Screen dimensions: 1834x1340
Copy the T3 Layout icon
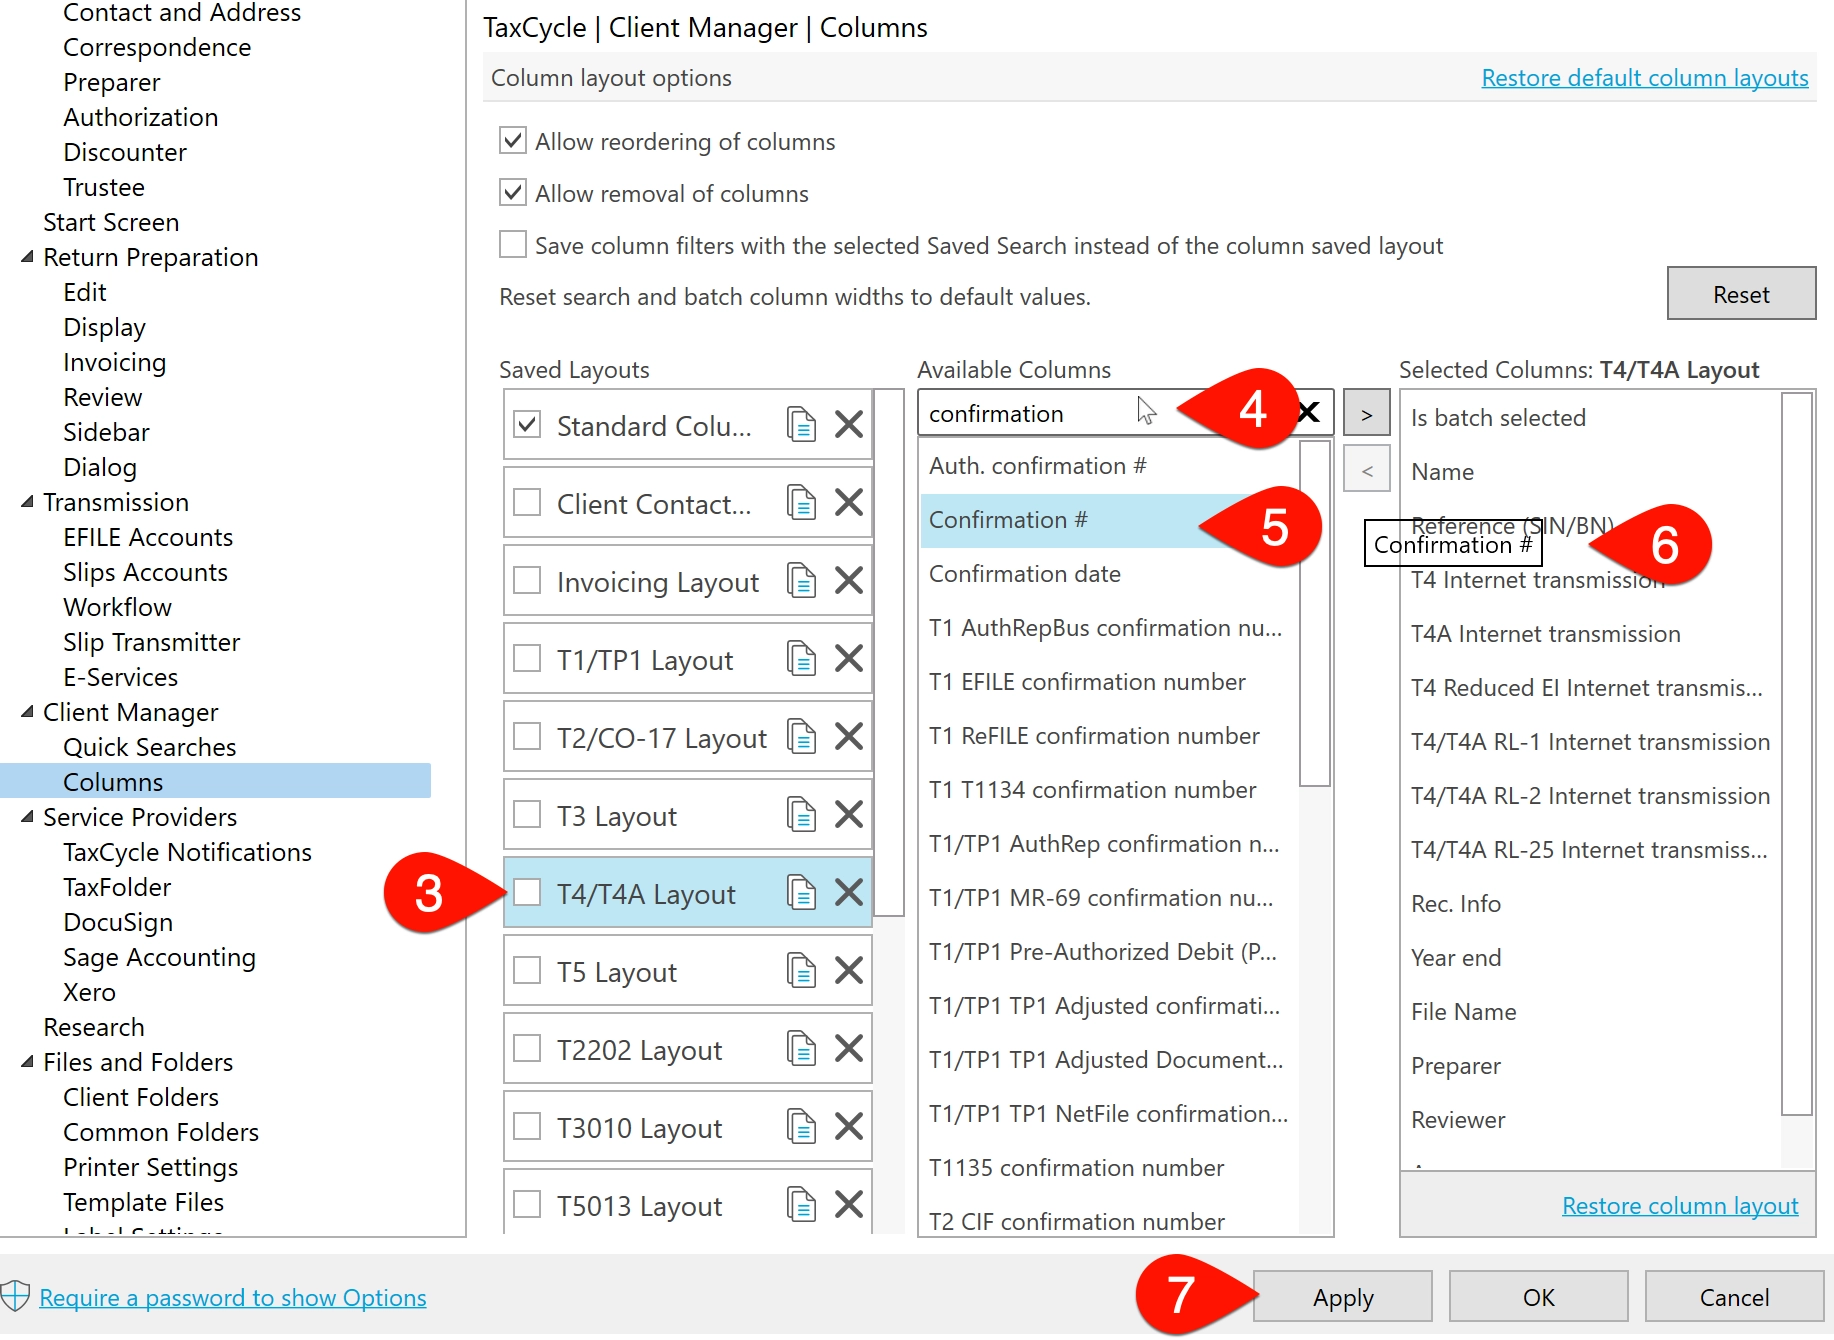801,815
